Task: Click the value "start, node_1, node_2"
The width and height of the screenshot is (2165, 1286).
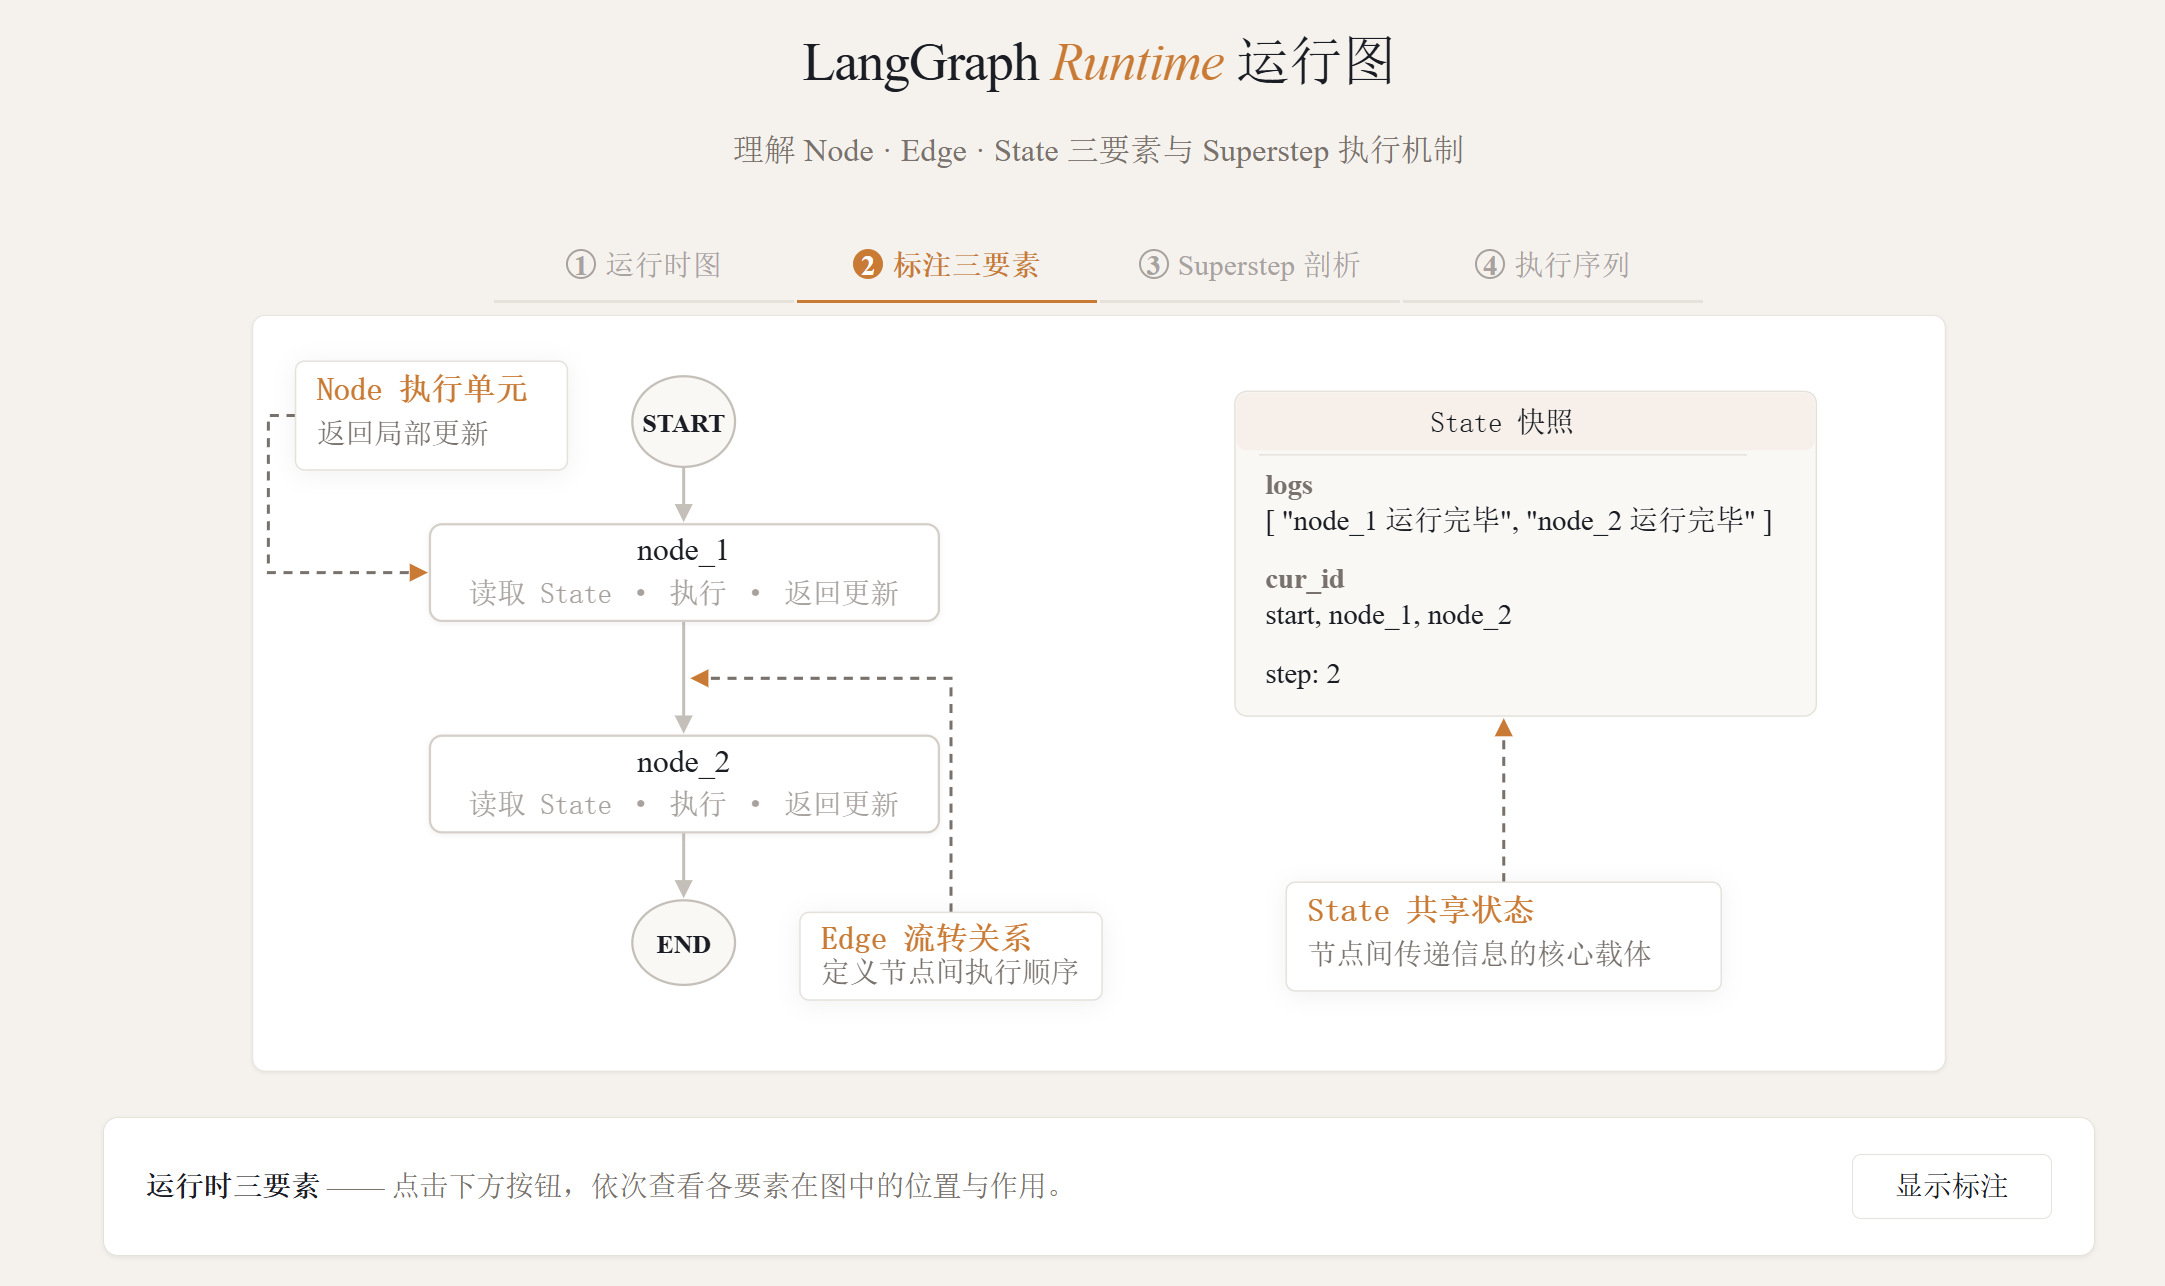Action: [x=1388, y=615]
